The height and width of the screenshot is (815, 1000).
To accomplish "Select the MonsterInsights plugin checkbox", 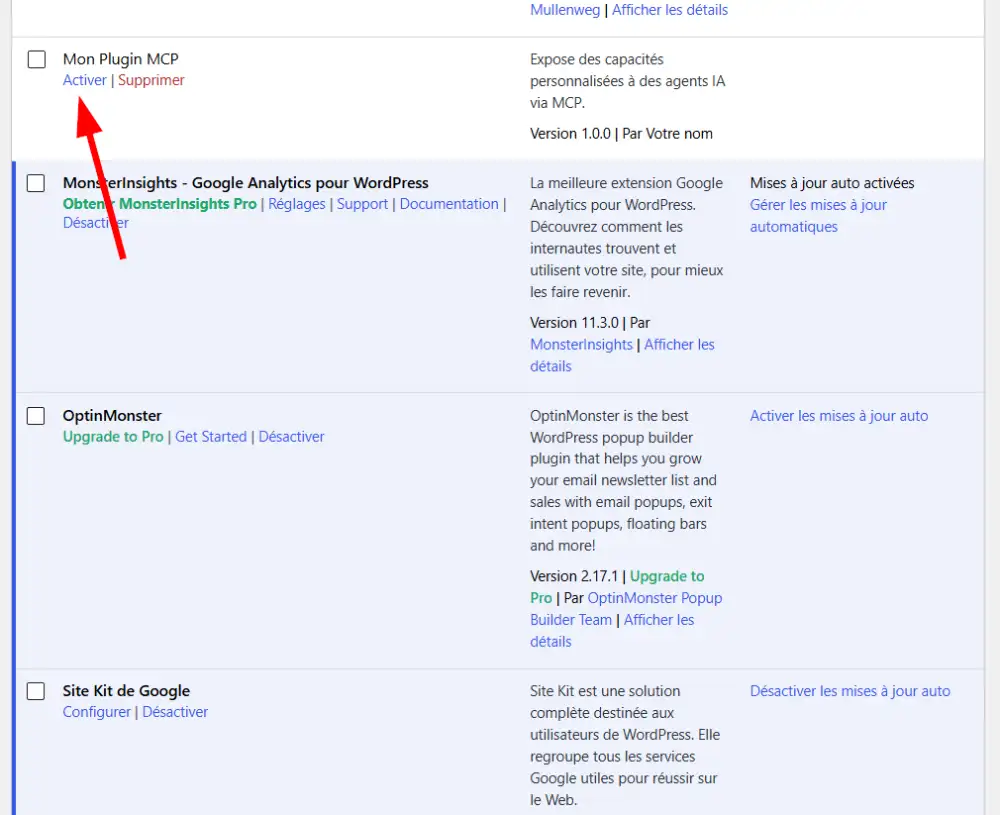I will click(36, 183).
